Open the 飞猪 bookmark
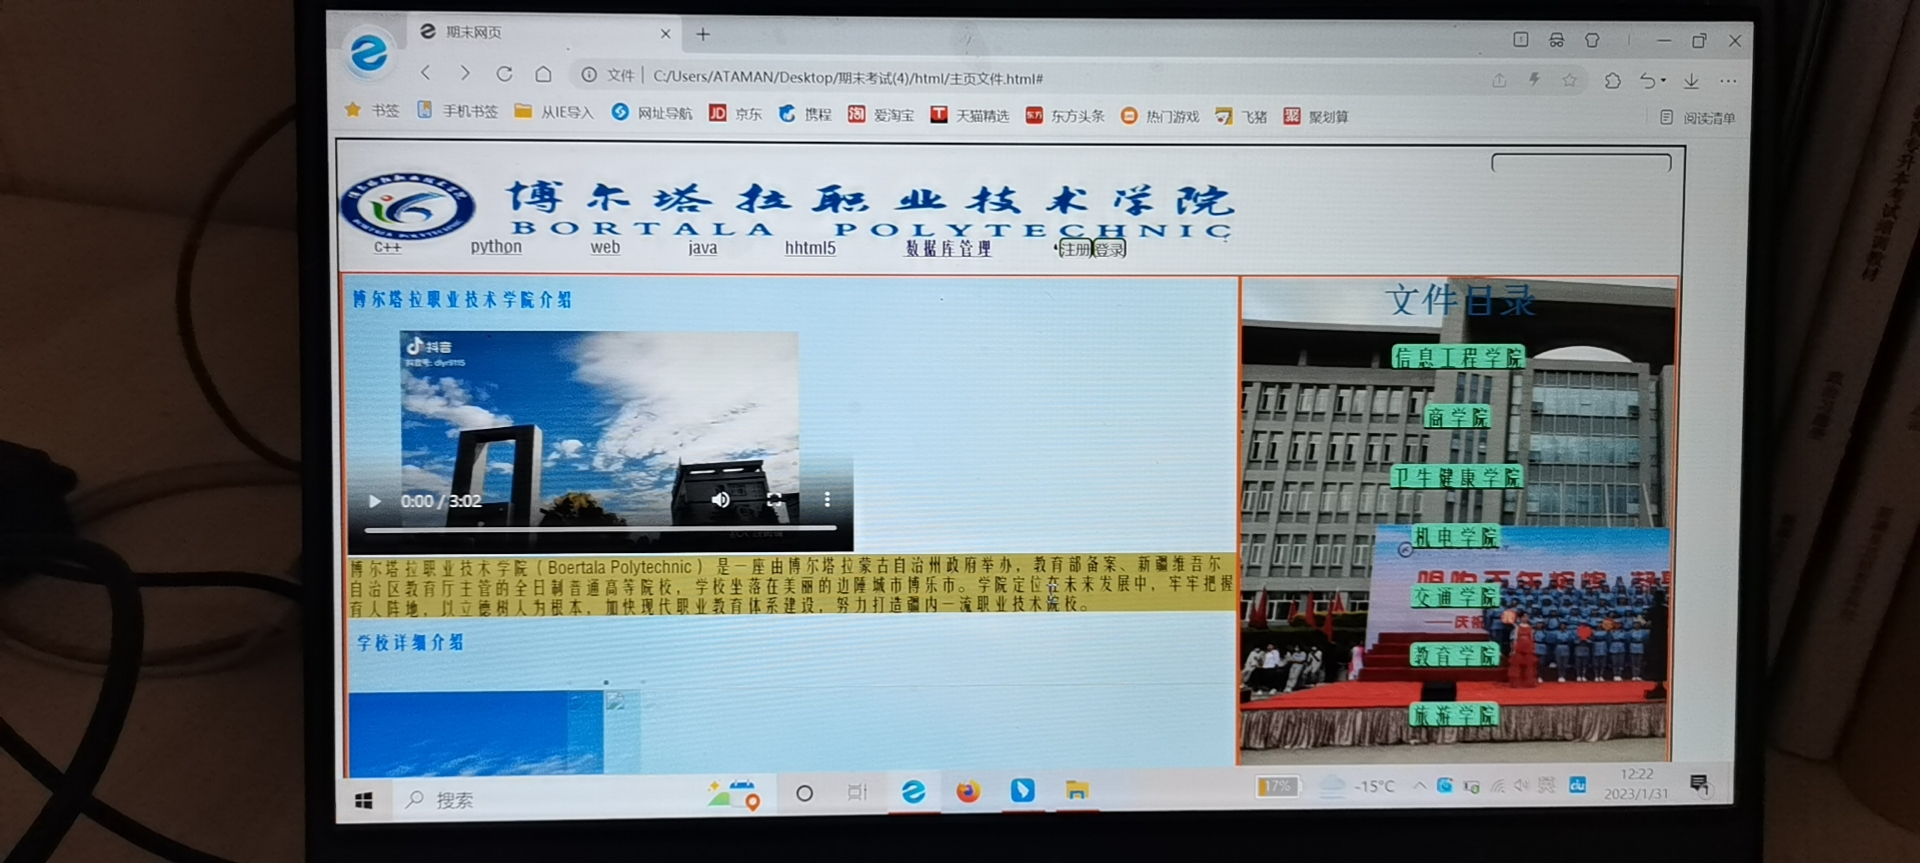The image size is (1920, 863). [x=1241, y=117]
